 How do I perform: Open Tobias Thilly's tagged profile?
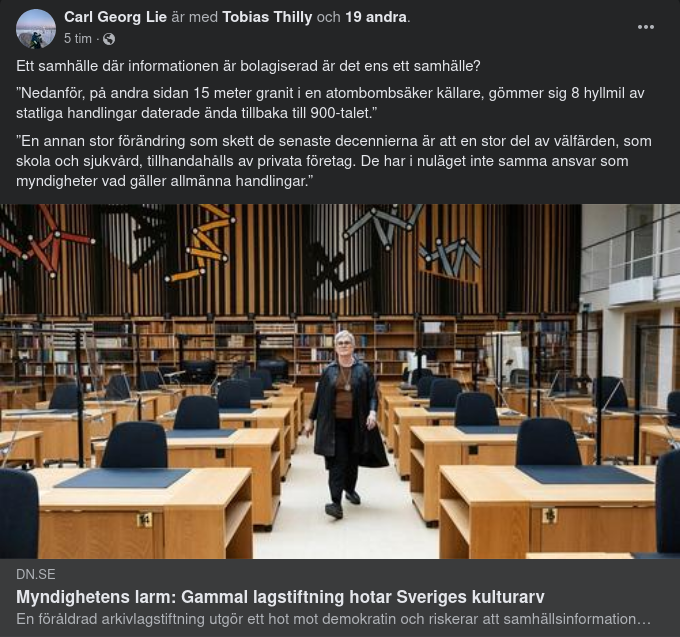click(x=267, y=17)
